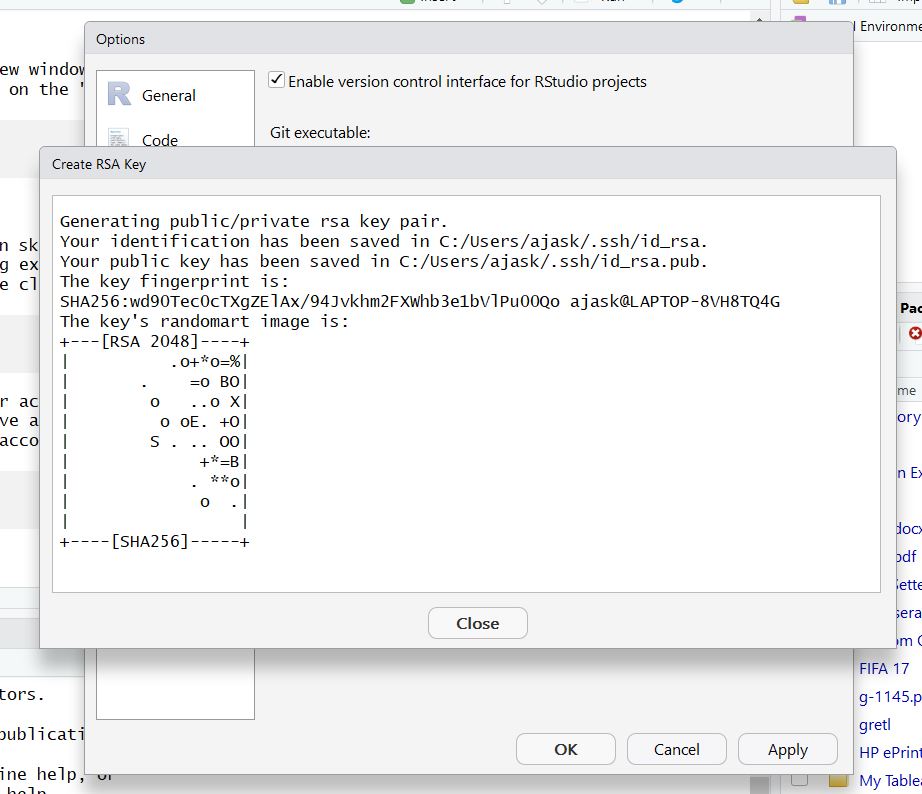Click 'Your identification has been saved' line

point(383,242)
